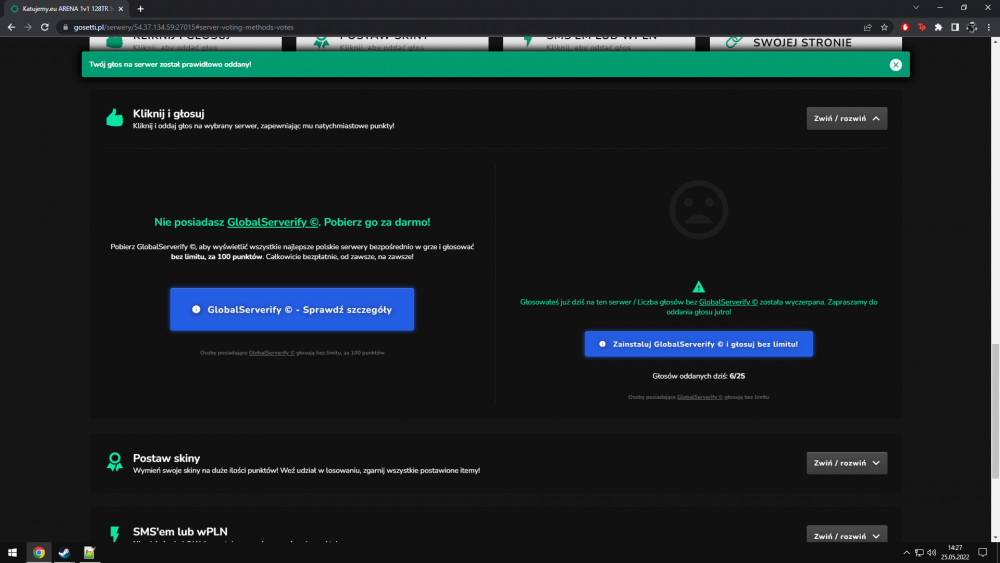Viewport: 1000px width, 563px height.
Task: Toggle the browser side panel
Action: 955,27
